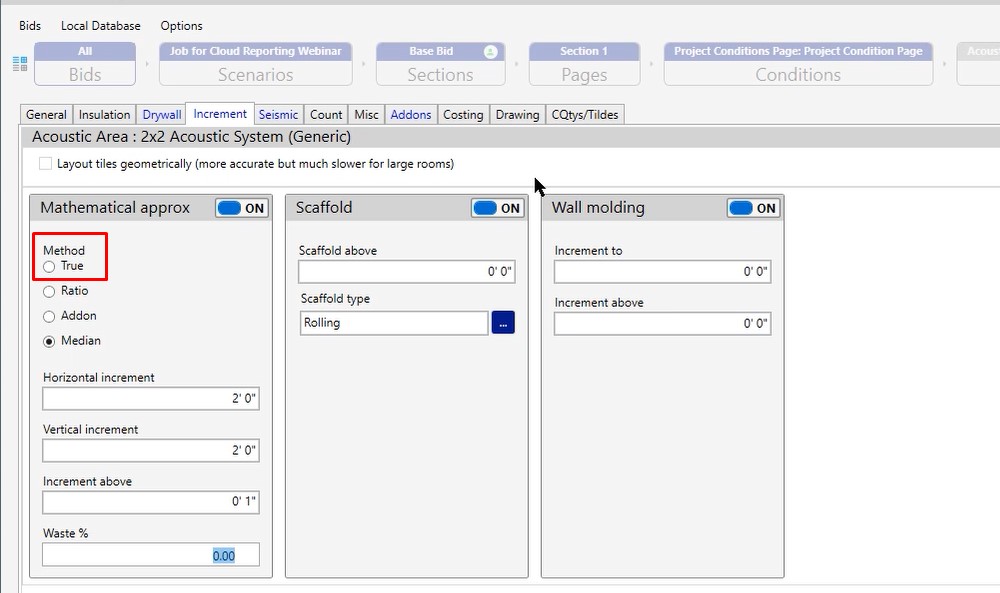Click the grid icon left of Bids breadcrumb
This screenshot has width=1000, height=593.
20,64
